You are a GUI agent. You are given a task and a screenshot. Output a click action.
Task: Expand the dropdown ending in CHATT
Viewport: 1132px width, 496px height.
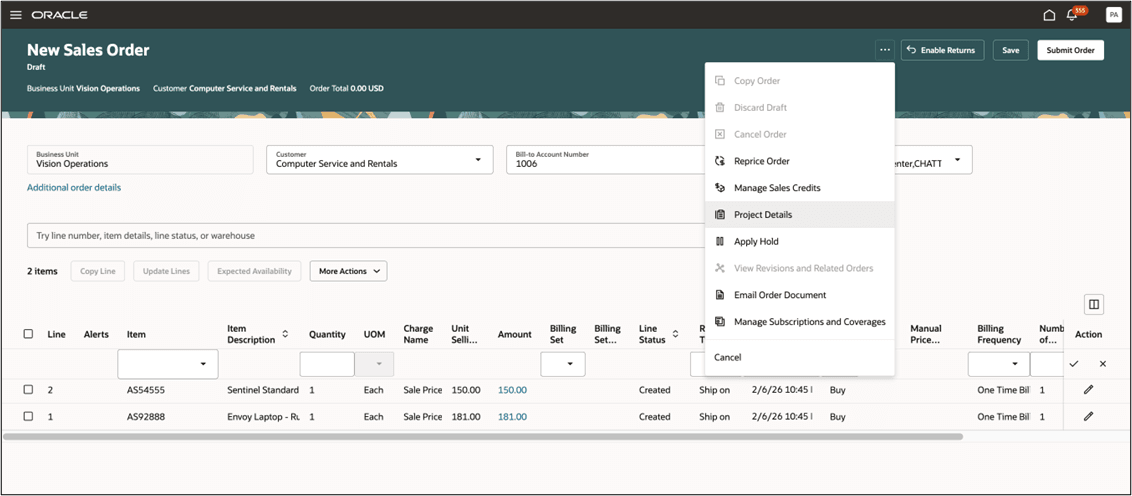(x=957, y=160)
